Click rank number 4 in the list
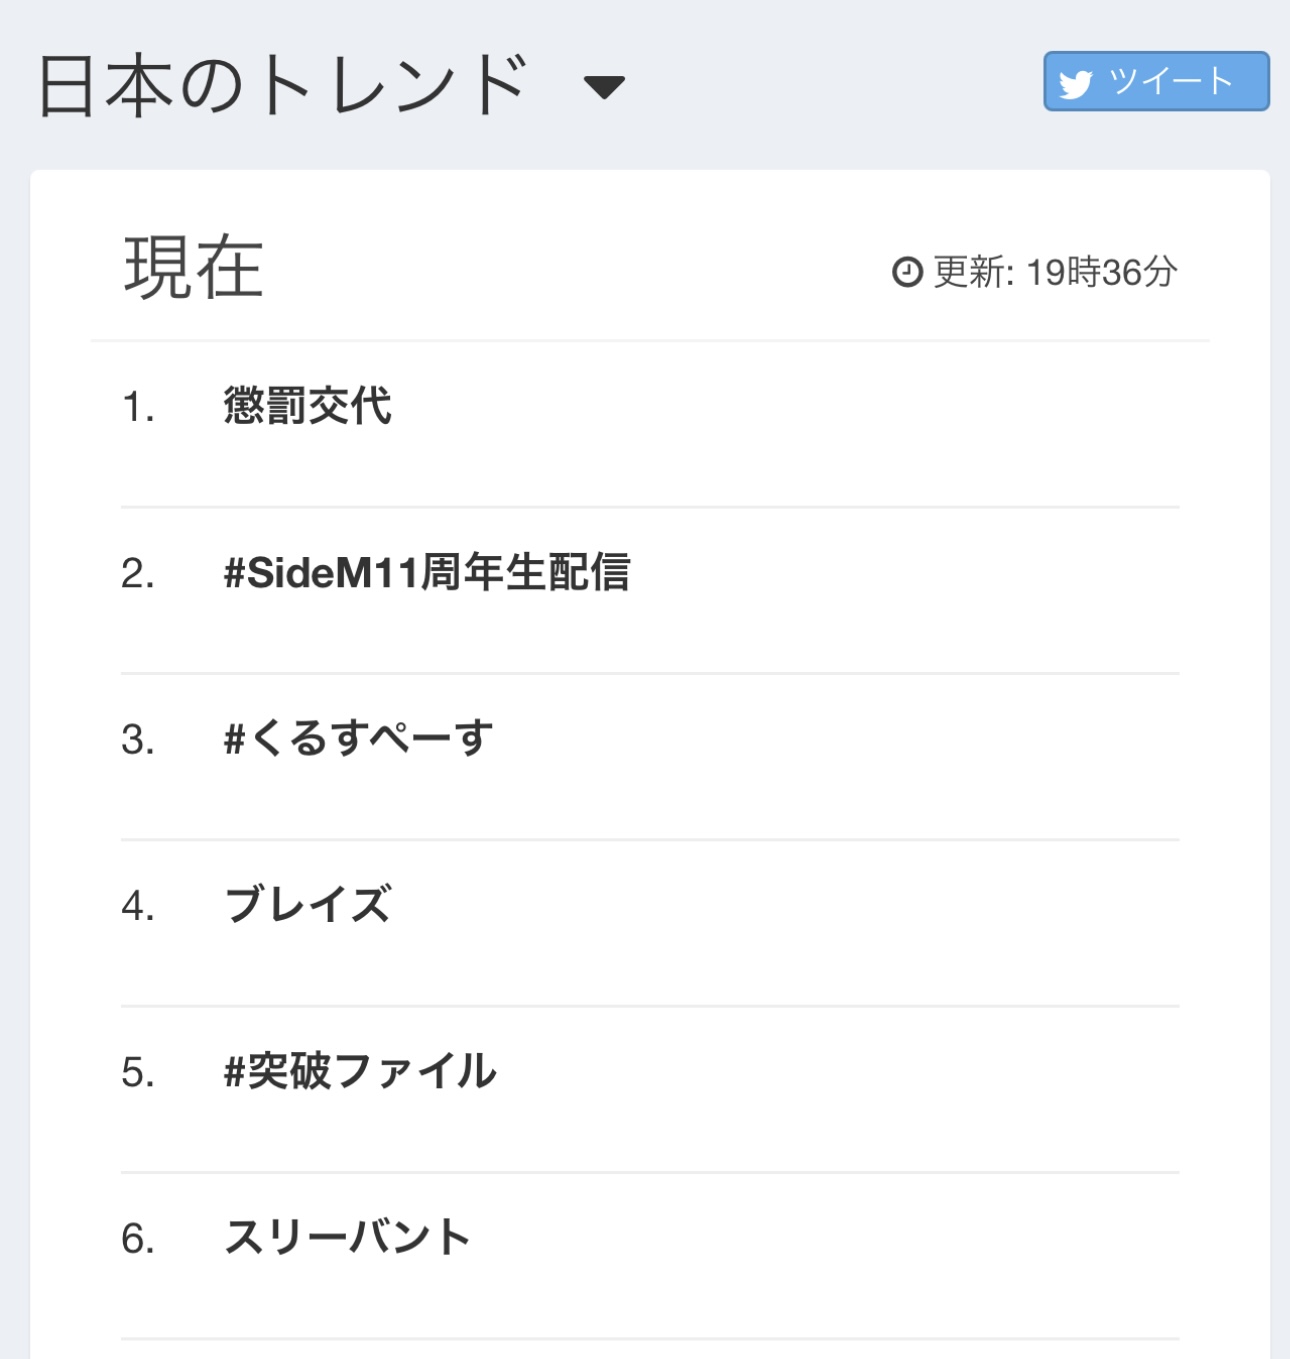The height and width of the screenshot is (1359, 1290). [x=138, y=906]
